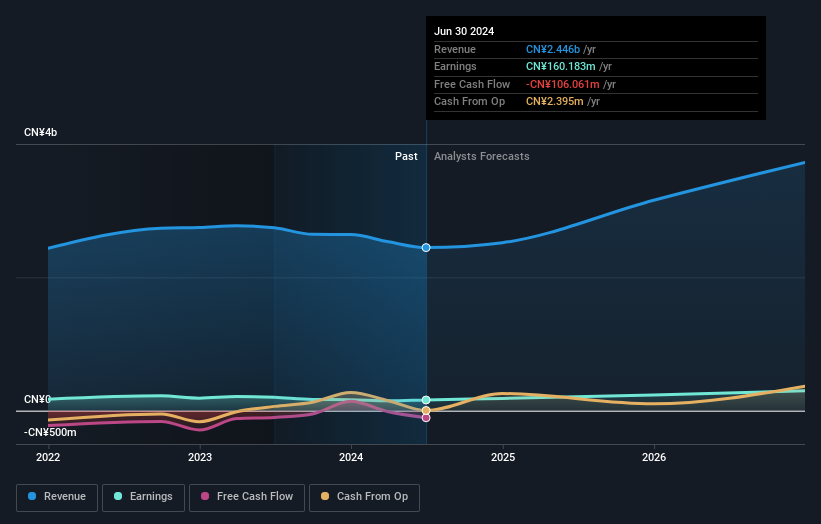Click the Free Cash Flow data point marker
Screen dimensions: 821x524
(x=426, y=418)
